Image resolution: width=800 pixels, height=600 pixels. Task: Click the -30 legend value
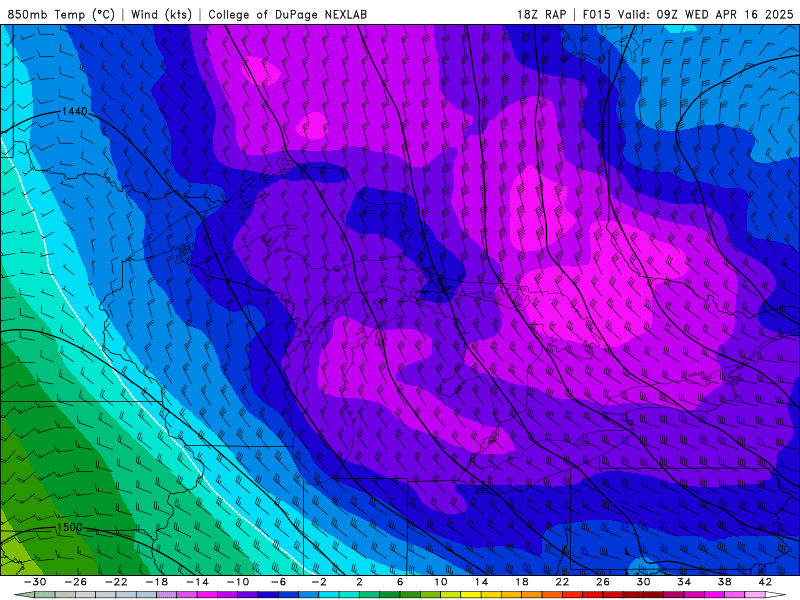(x=35, y=582)
